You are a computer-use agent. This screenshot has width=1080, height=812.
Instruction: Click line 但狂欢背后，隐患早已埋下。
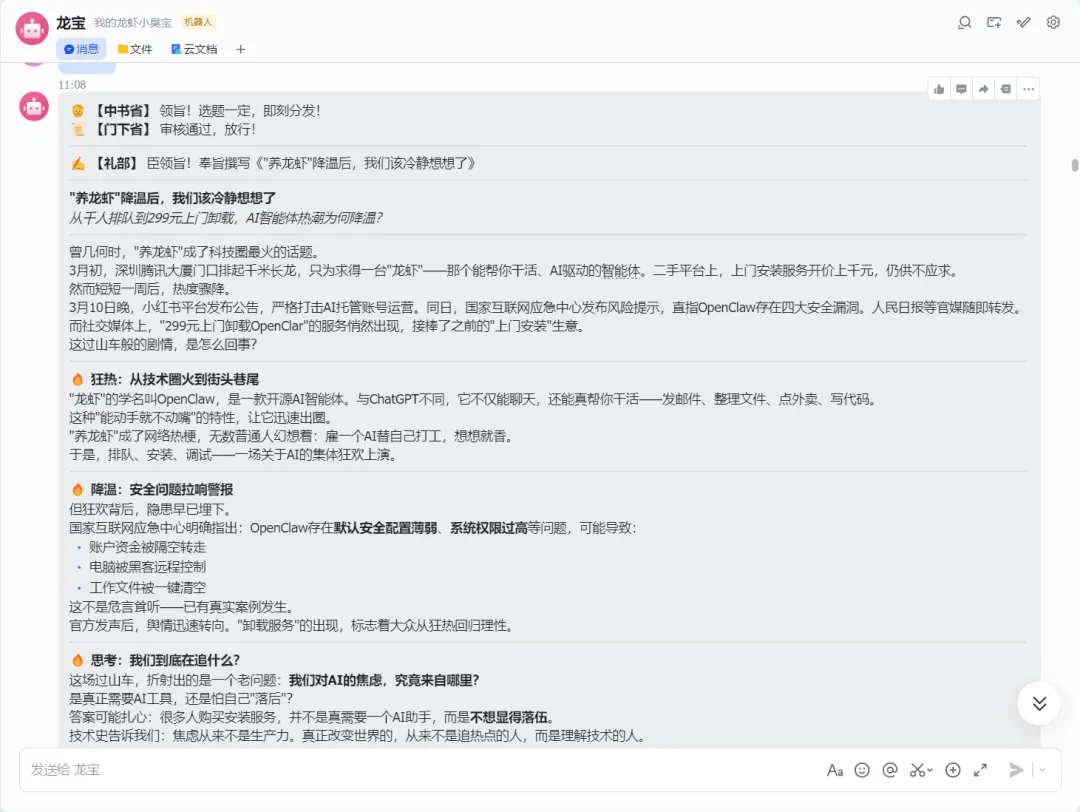(150, 510)
